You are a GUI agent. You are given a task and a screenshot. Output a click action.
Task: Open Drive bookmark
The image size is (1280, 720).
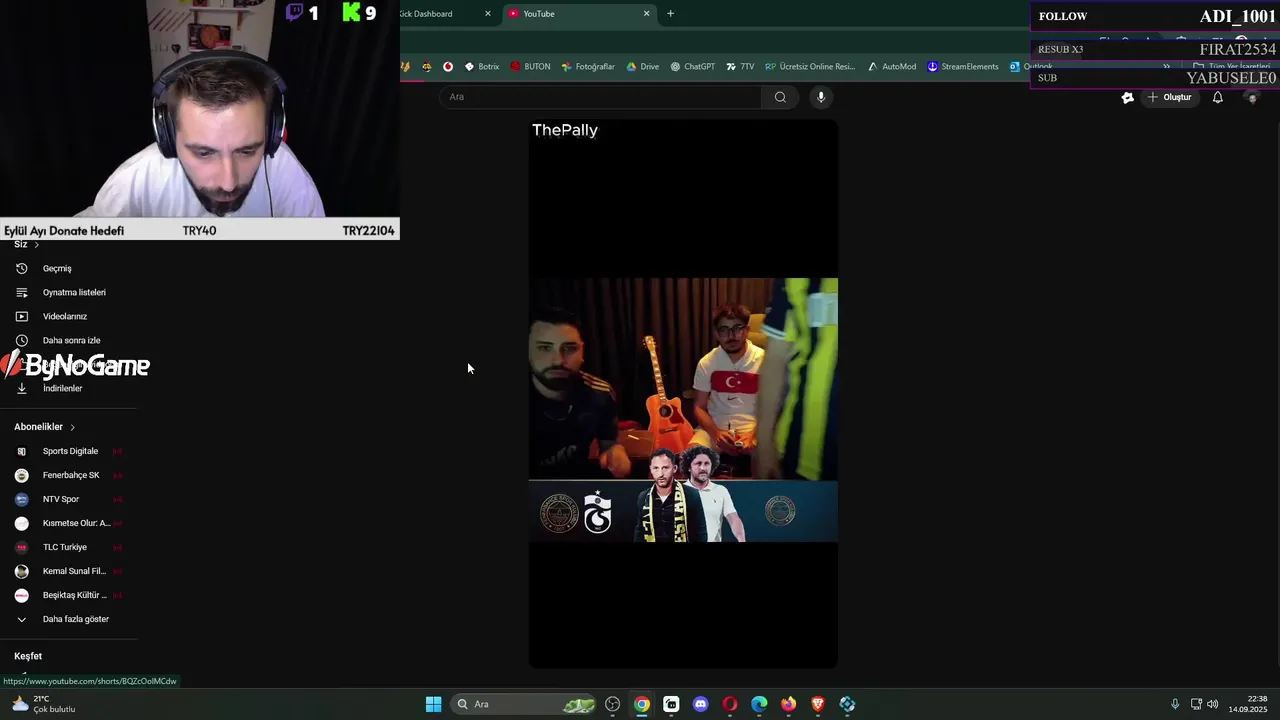tap(642, 67)
